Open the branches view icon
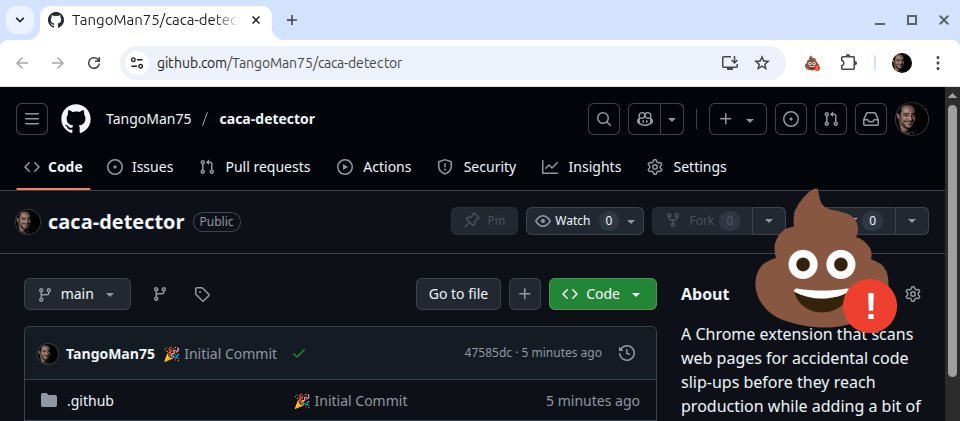Viewport: 960px width, 421px height. tap(160, 294)
